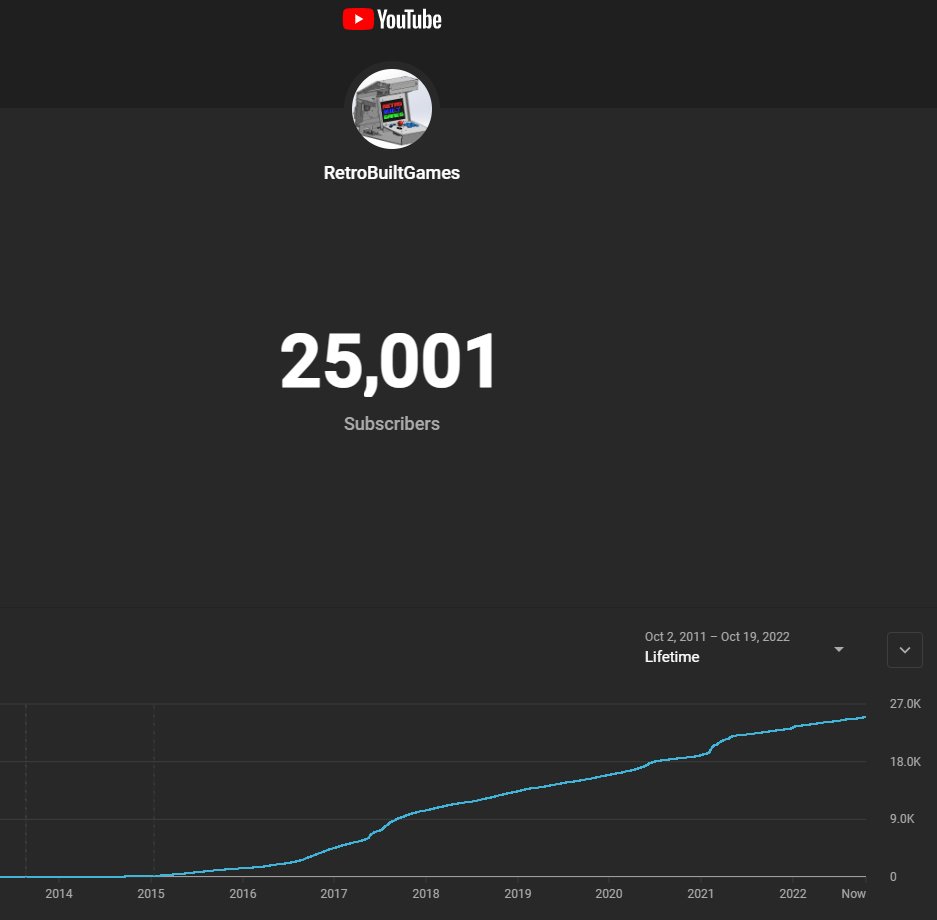Click the Subscribers label
Viewport: 937px width, 920px height.
pyautogui.click(x=392, y=424)
